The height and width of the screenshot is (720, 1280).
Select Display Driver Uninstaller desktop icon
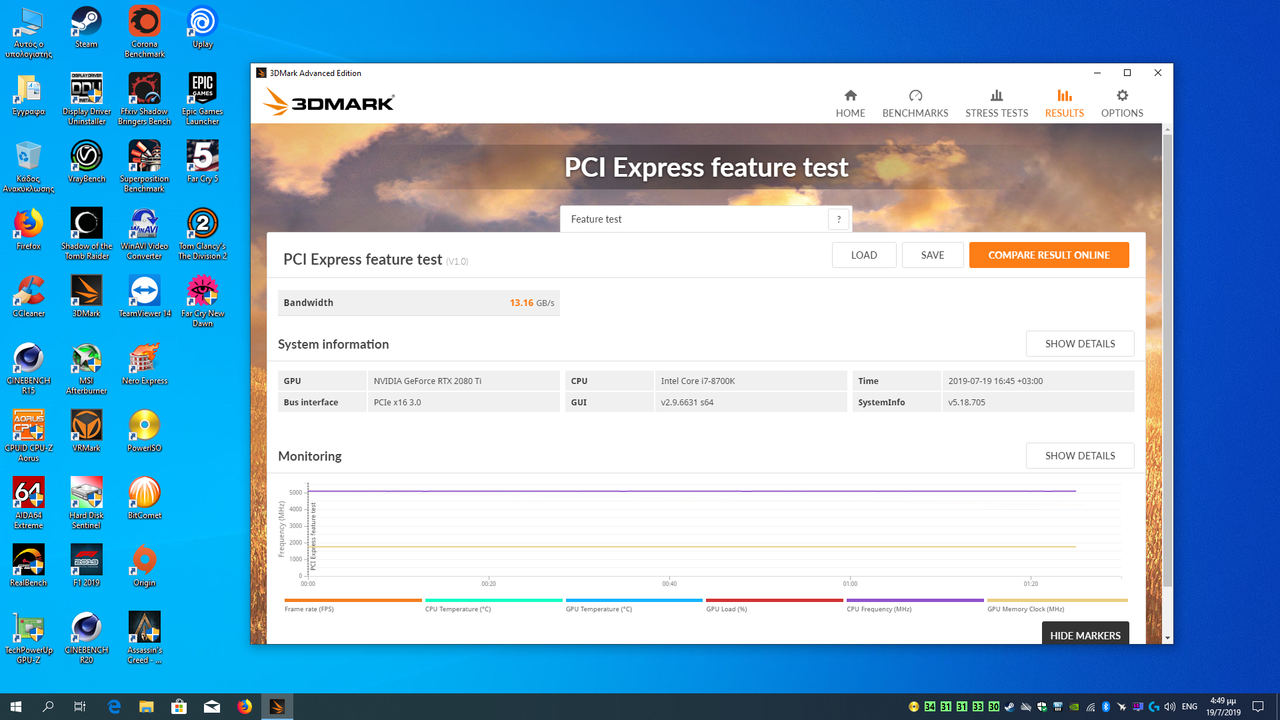[86, 100]
